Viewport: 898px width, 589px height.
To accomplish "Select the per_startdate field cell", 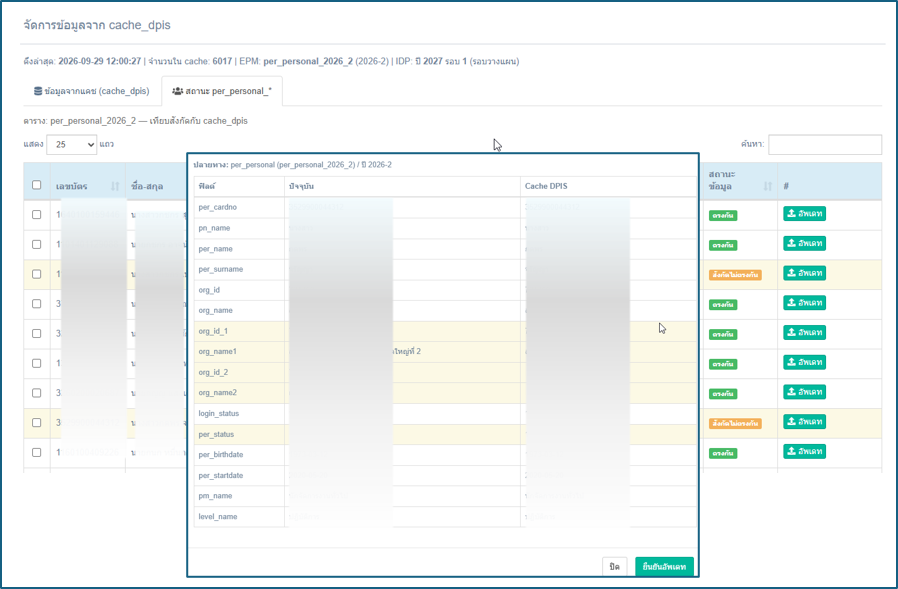I will coord(239,476).
